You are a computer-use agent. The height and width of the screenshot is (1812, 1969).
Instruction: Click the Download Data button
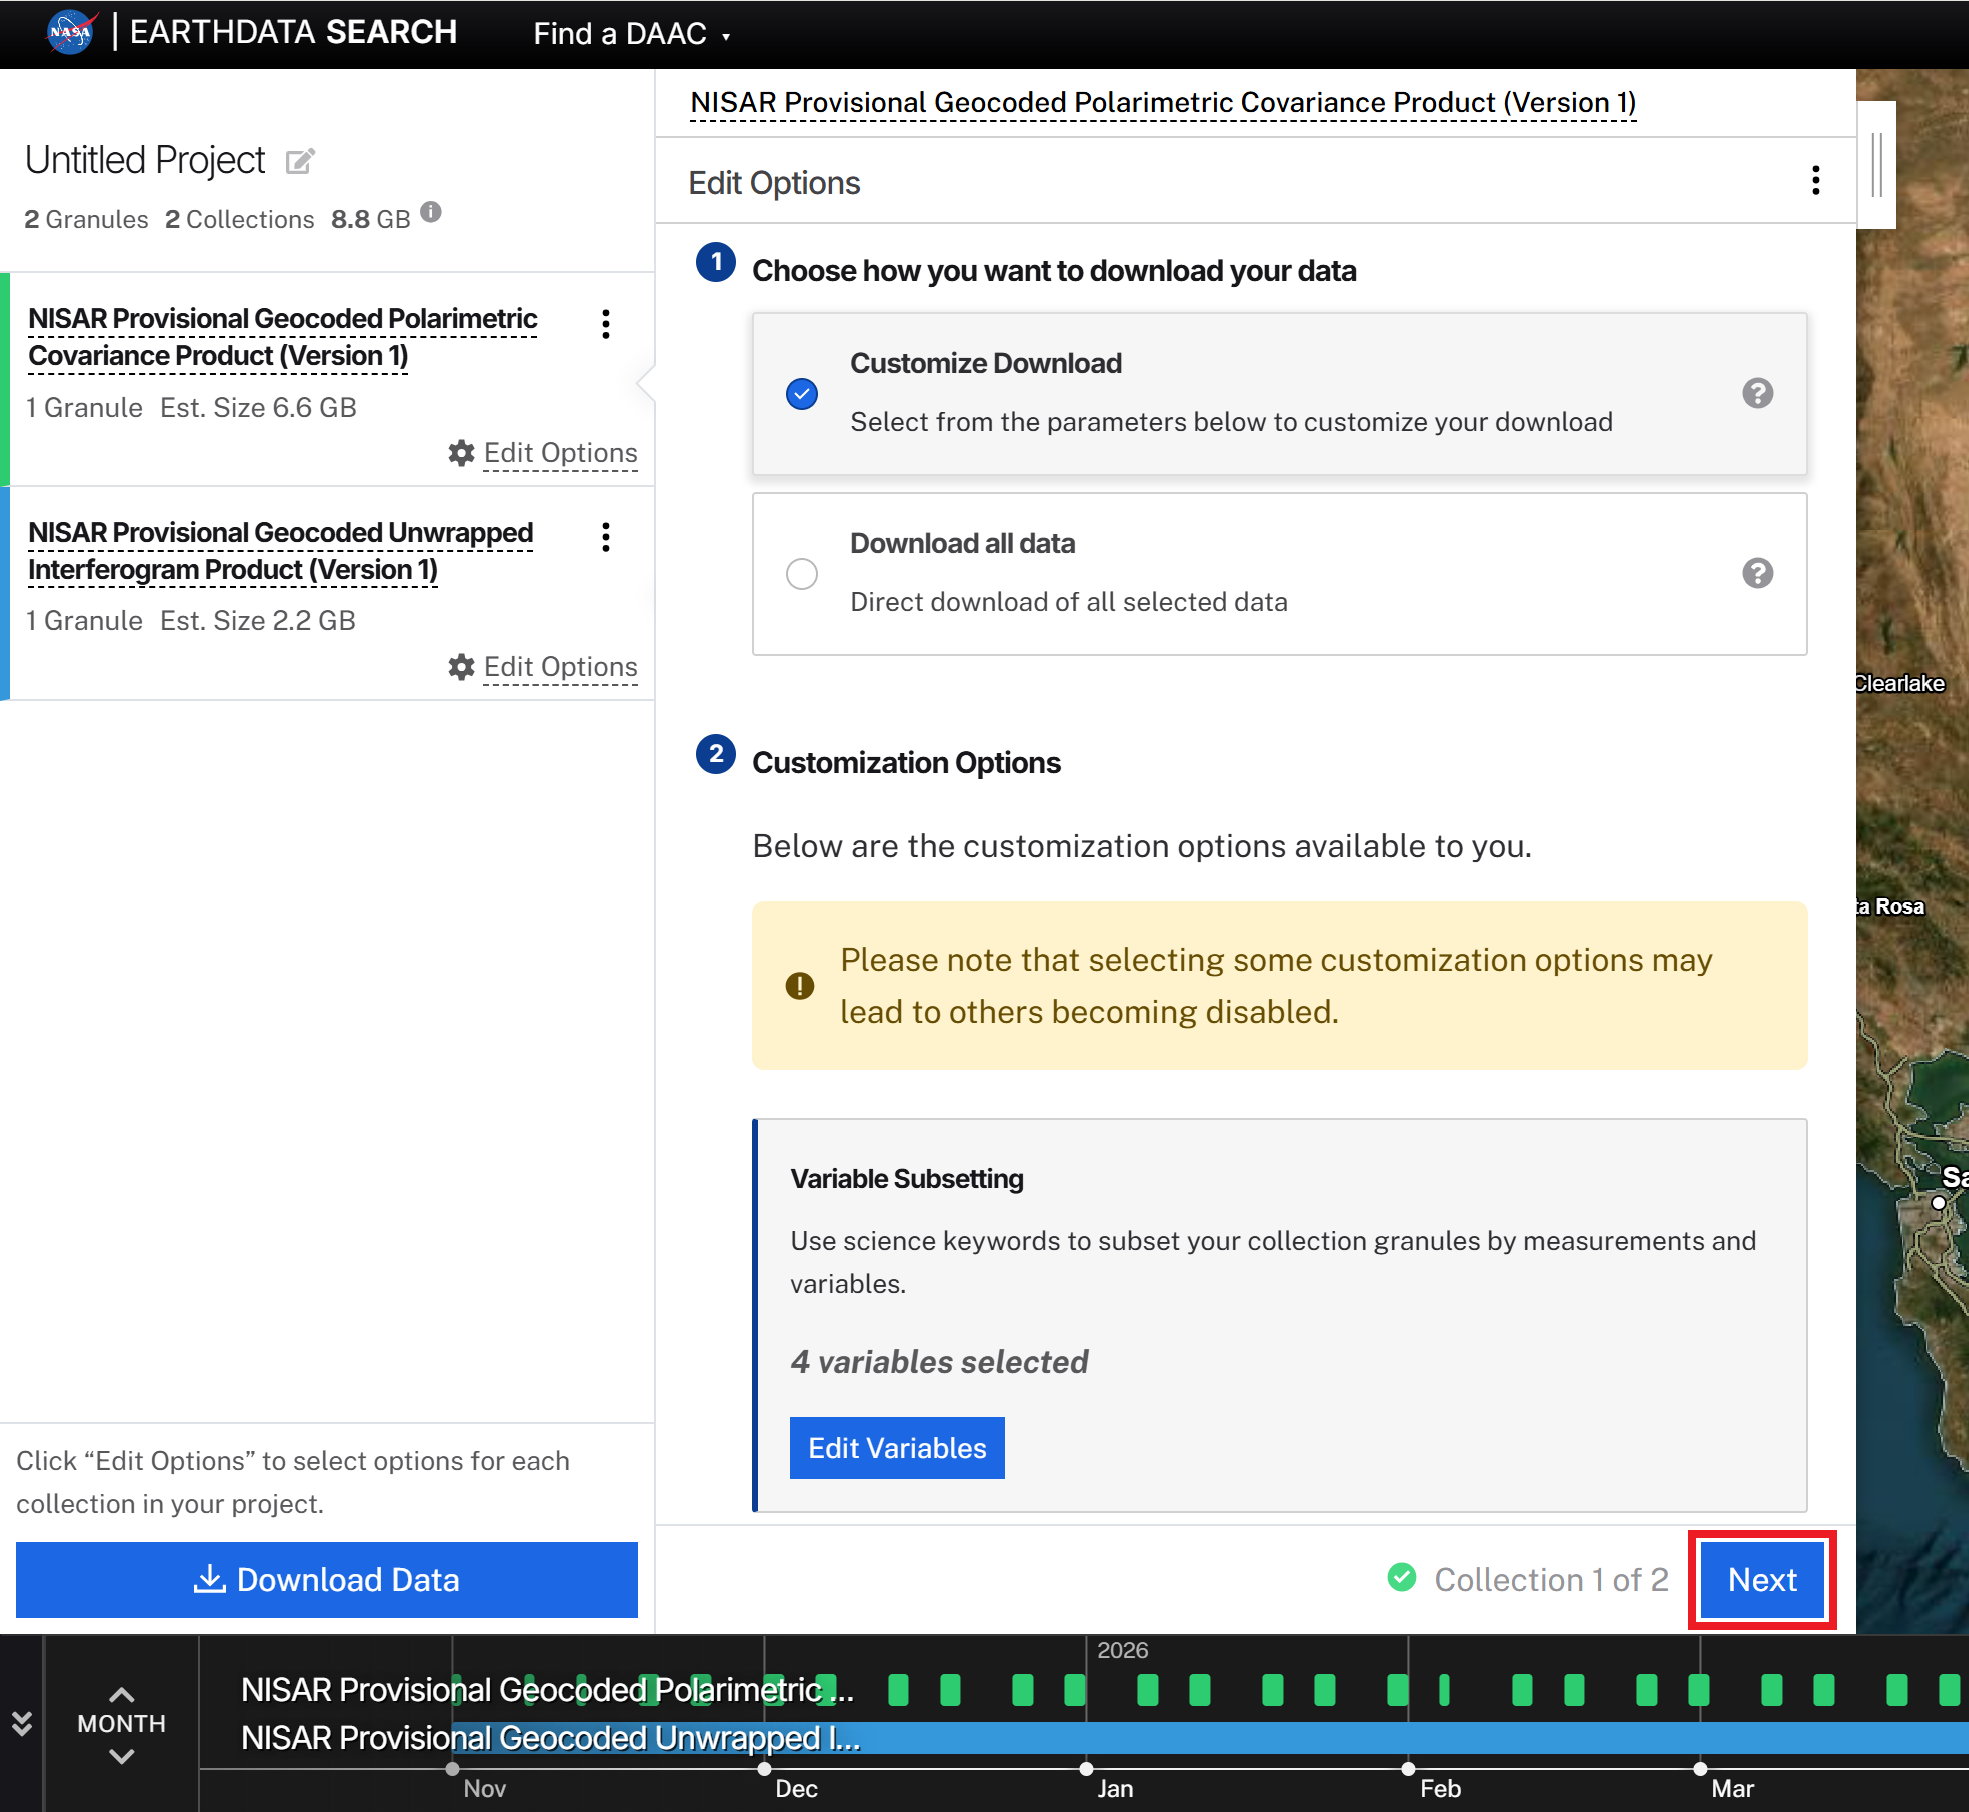[327, 1580]
